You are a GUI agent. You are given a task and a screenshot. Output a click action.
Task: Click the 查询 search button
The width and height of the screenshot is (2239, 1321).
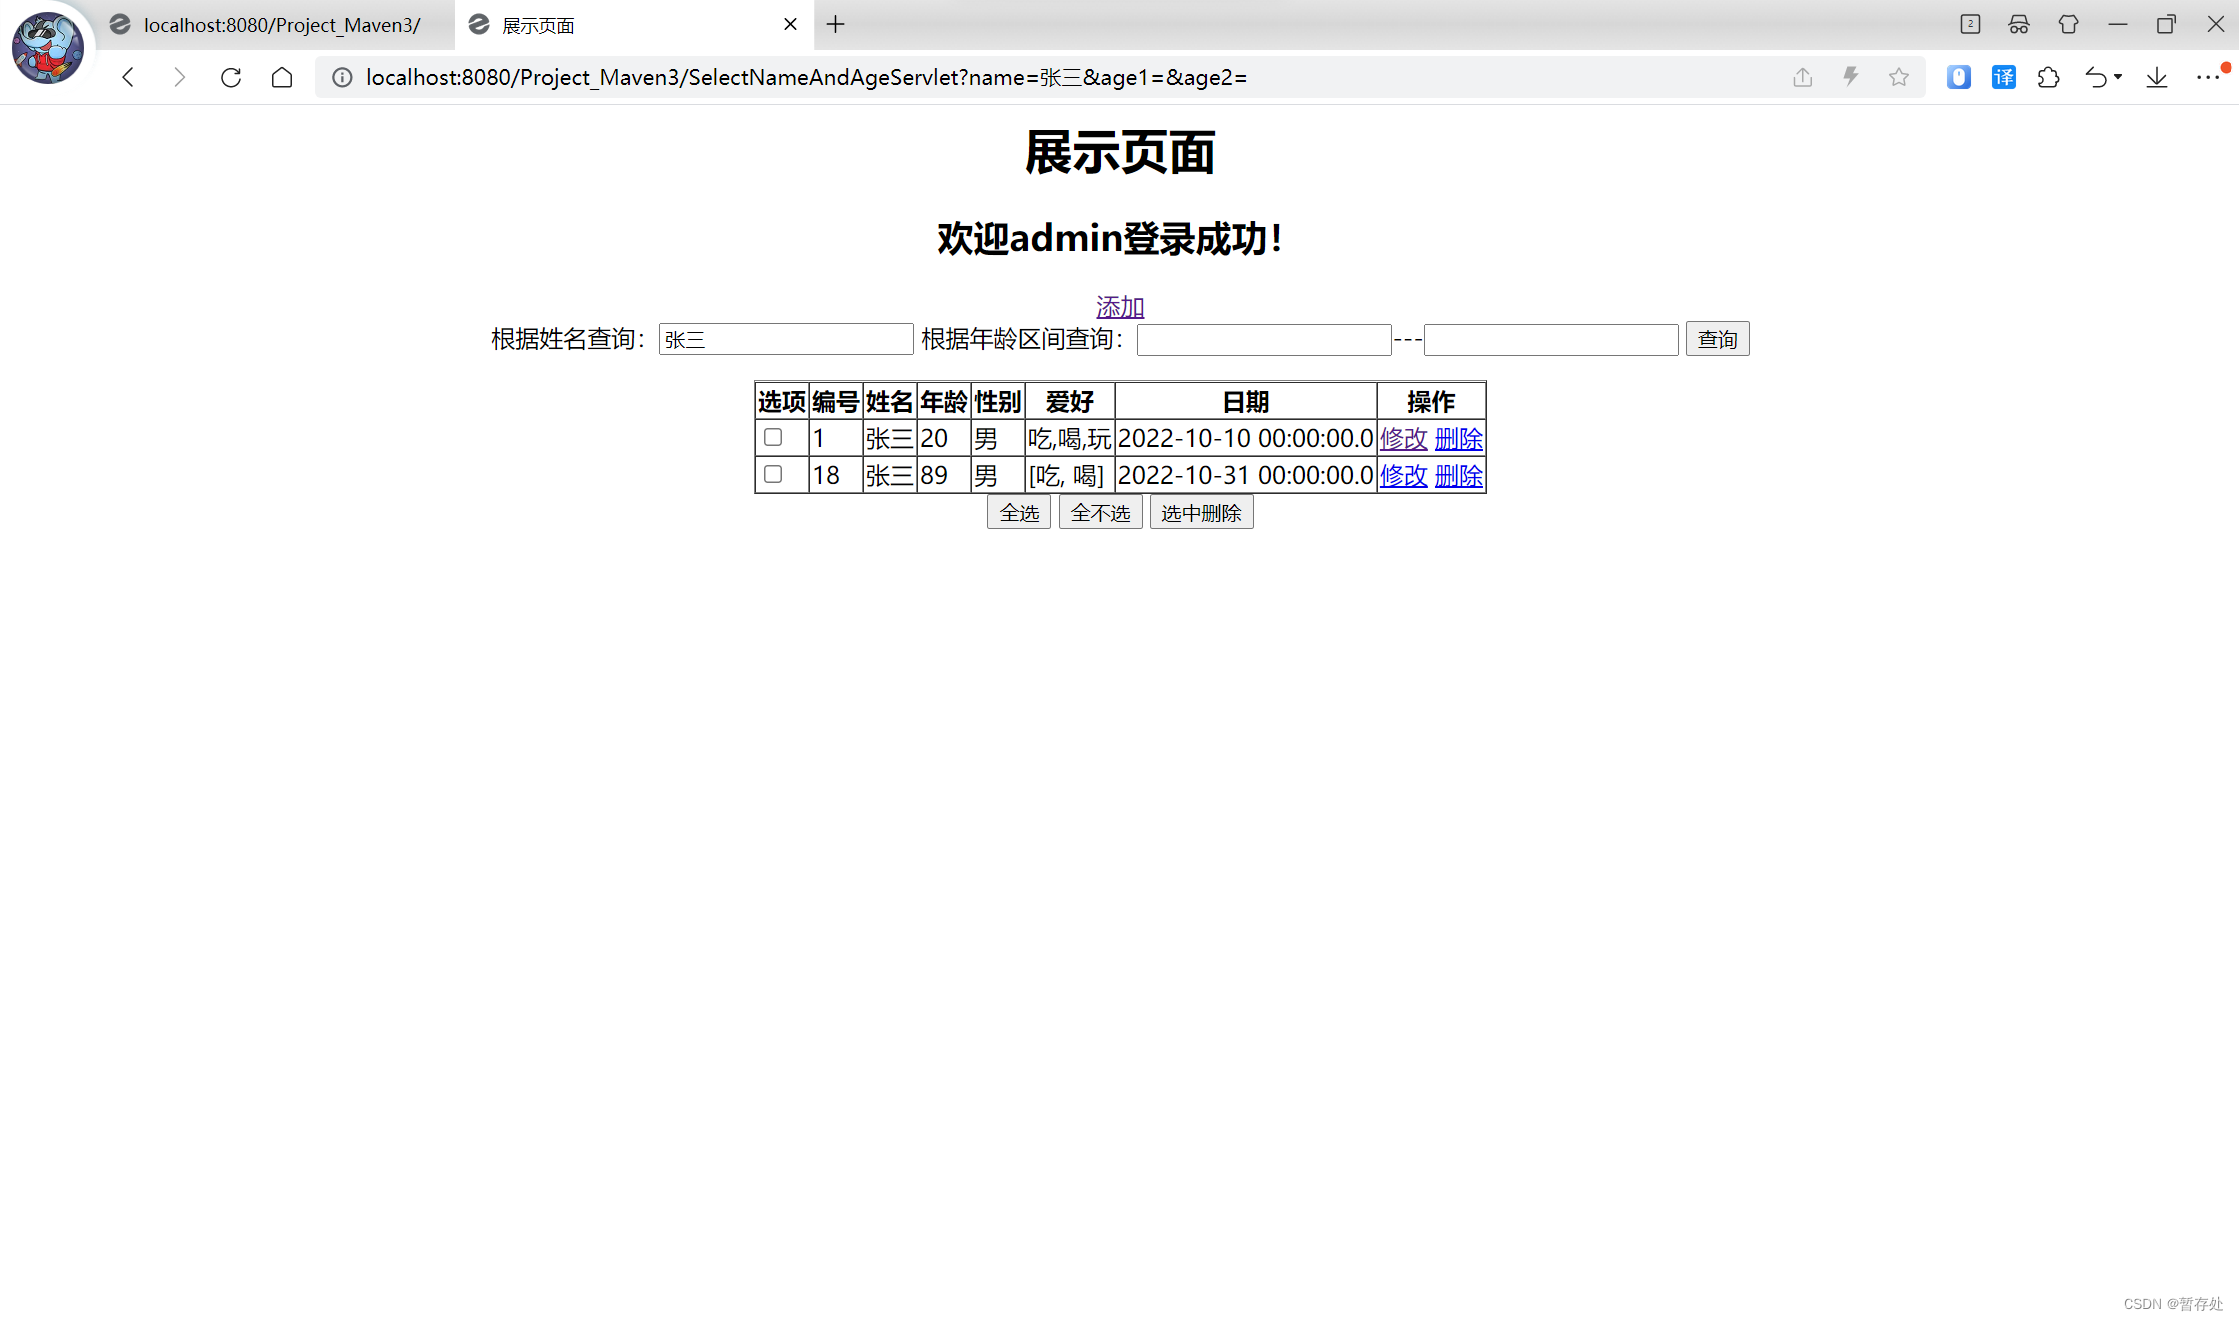(1717, 339)
